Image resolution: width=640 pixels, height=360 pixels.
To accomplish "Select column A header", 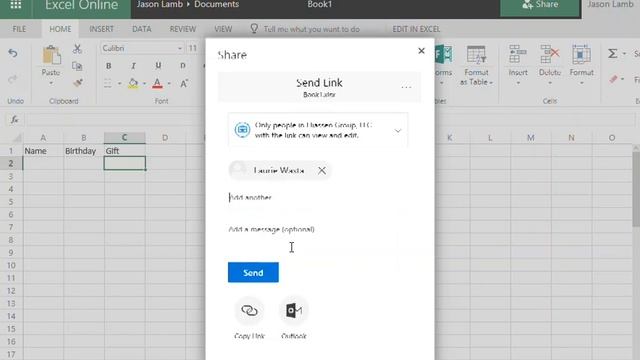I will (43, 138).
